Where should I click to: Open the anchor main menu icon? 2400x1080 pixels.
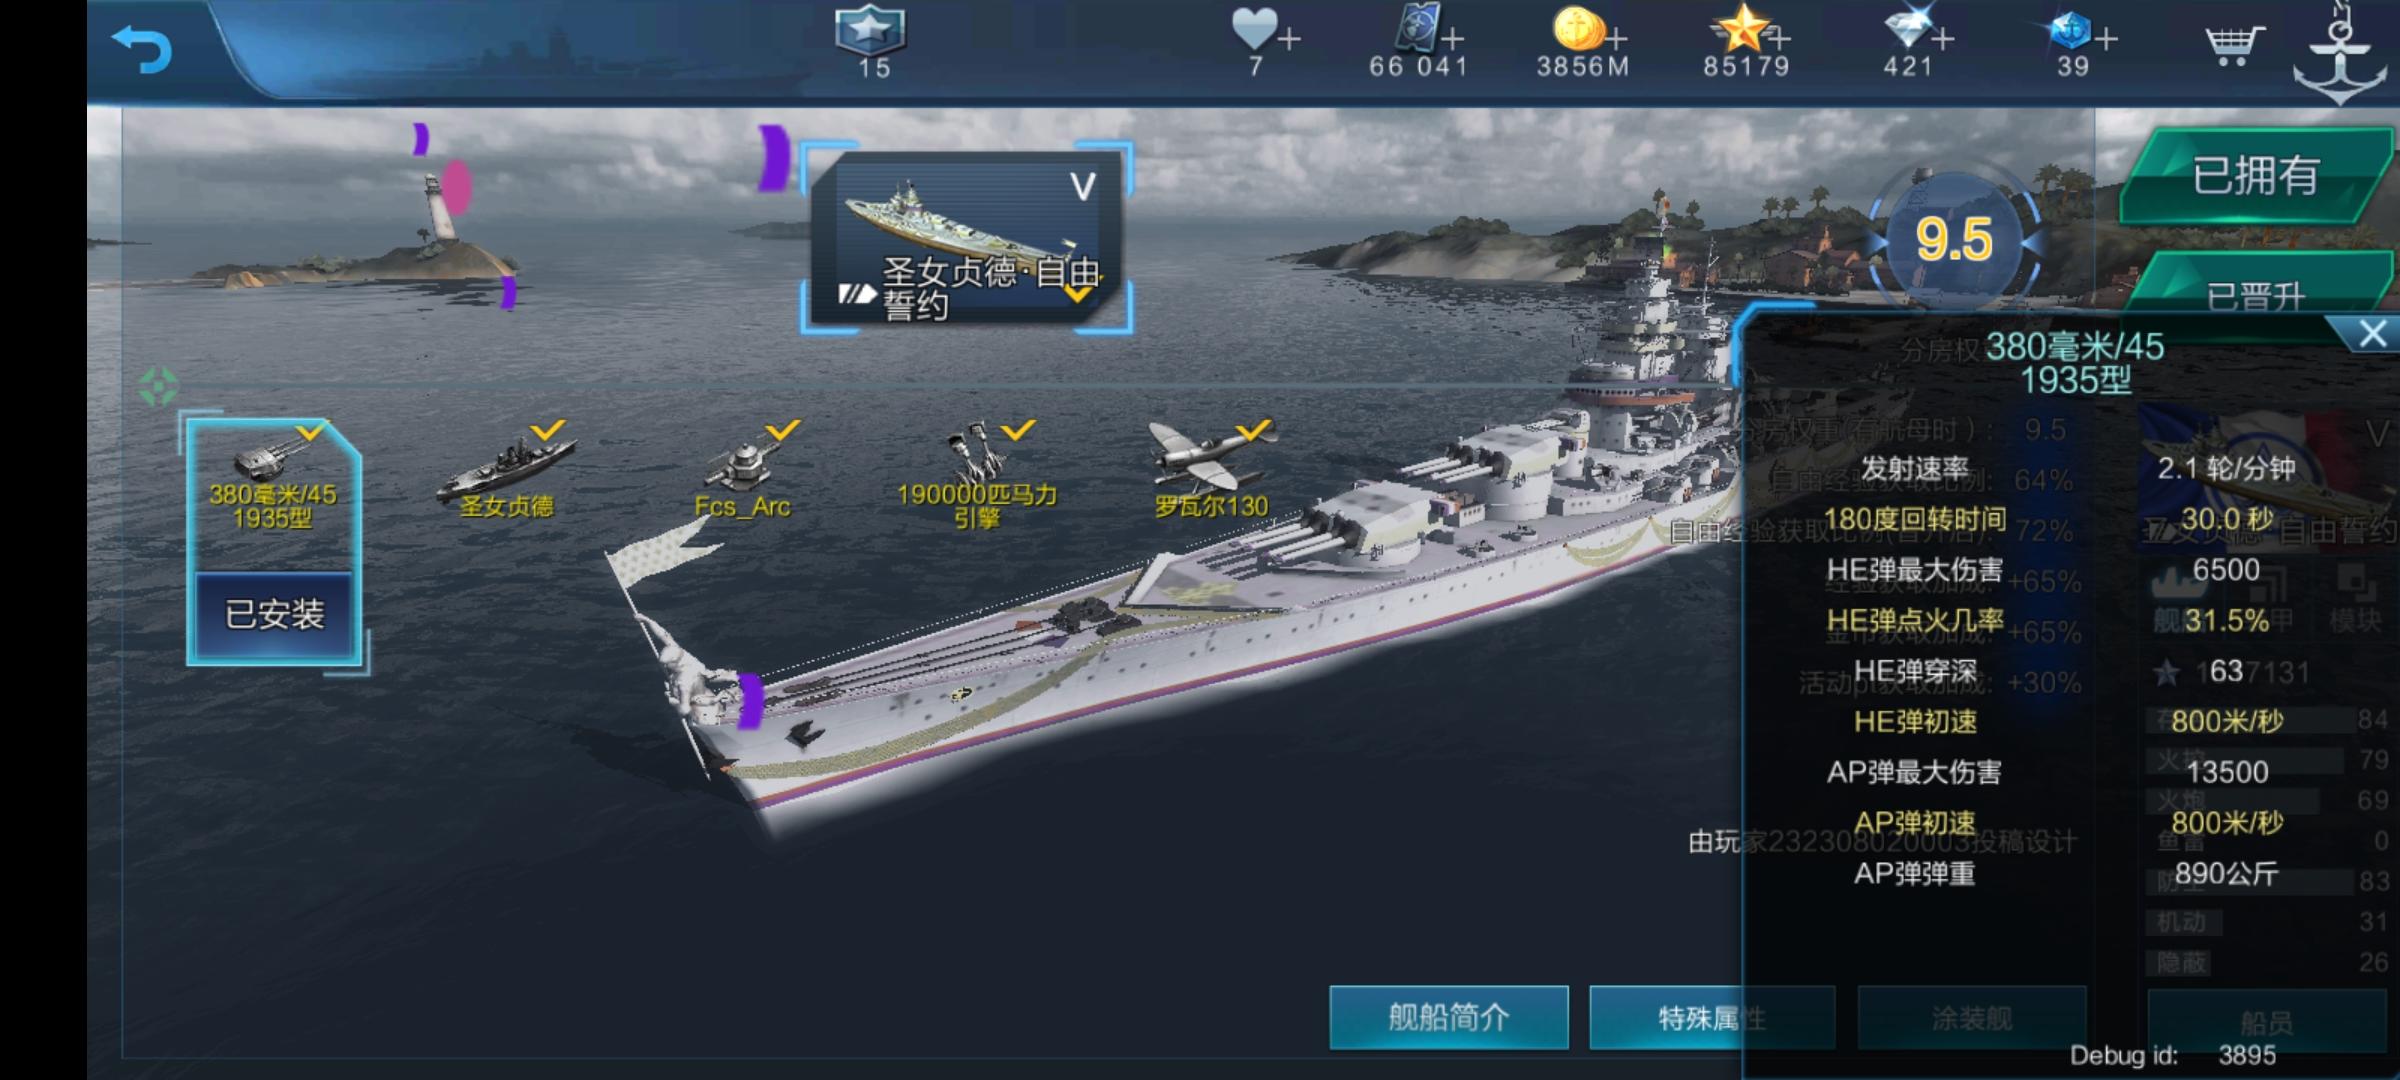(x=2339, y=52)
